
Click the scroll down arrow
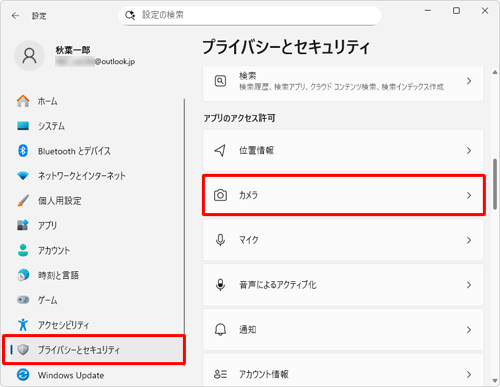point(495,381)
